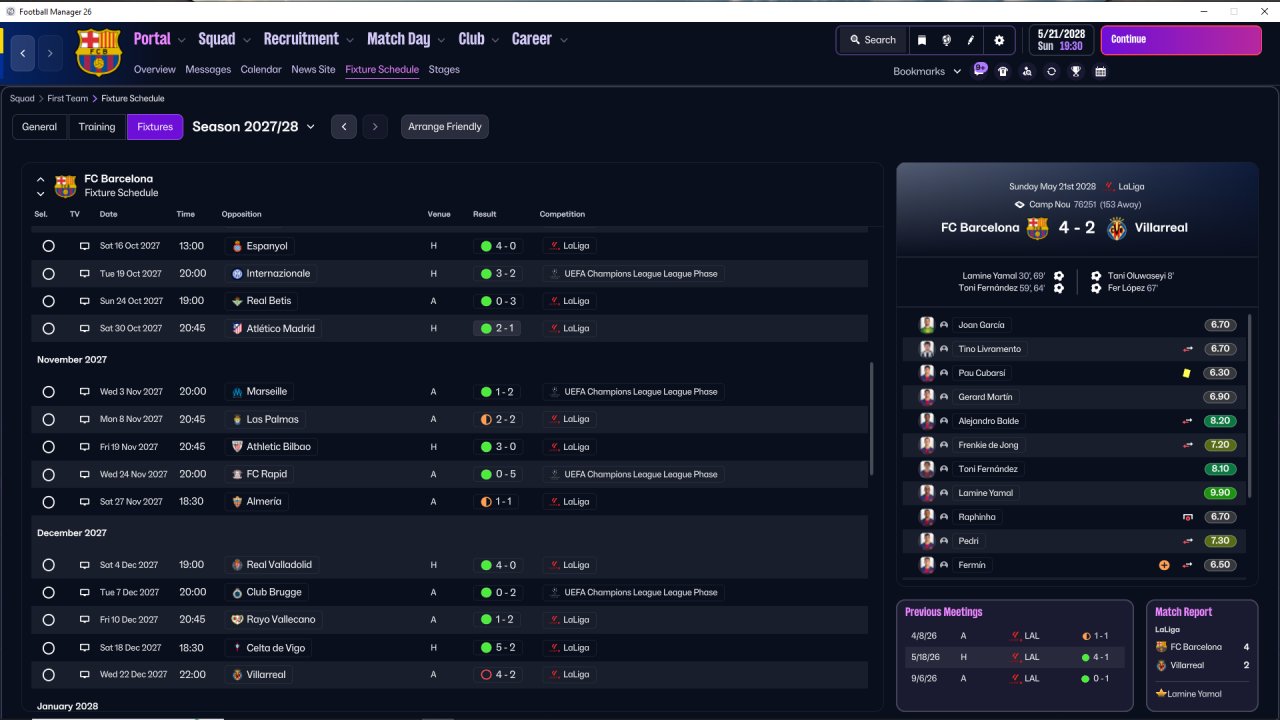Click Raphinha's missed-penalty icon
The width and height of the screenshot is (1280, 720).
point(1188,517)
